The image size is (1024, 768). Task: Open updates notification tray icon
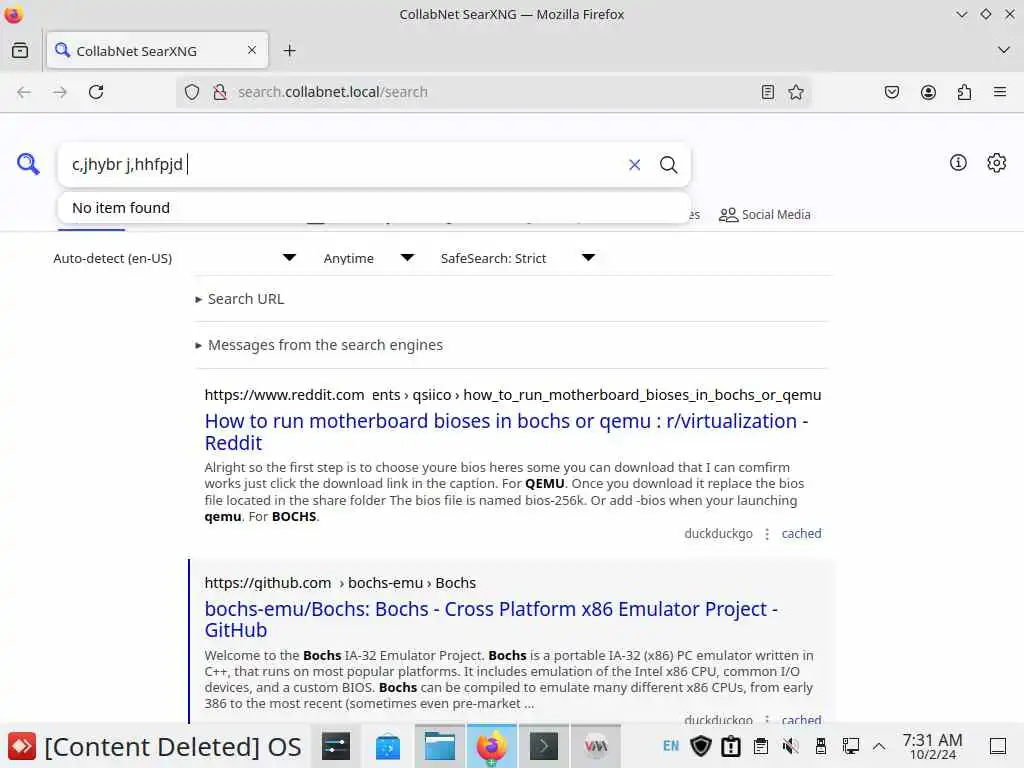click(731, 746)
